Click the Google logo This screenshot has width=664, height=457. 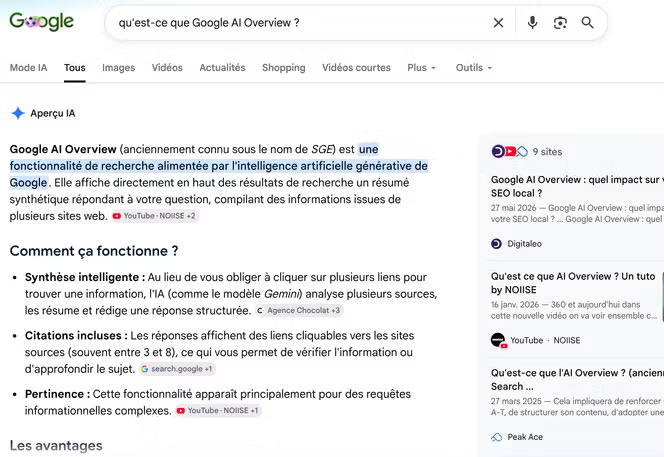click(x=42, y=21)
